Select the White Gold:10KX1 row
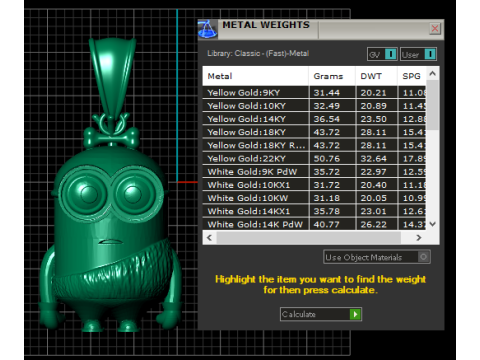 (x=314, y=185)
